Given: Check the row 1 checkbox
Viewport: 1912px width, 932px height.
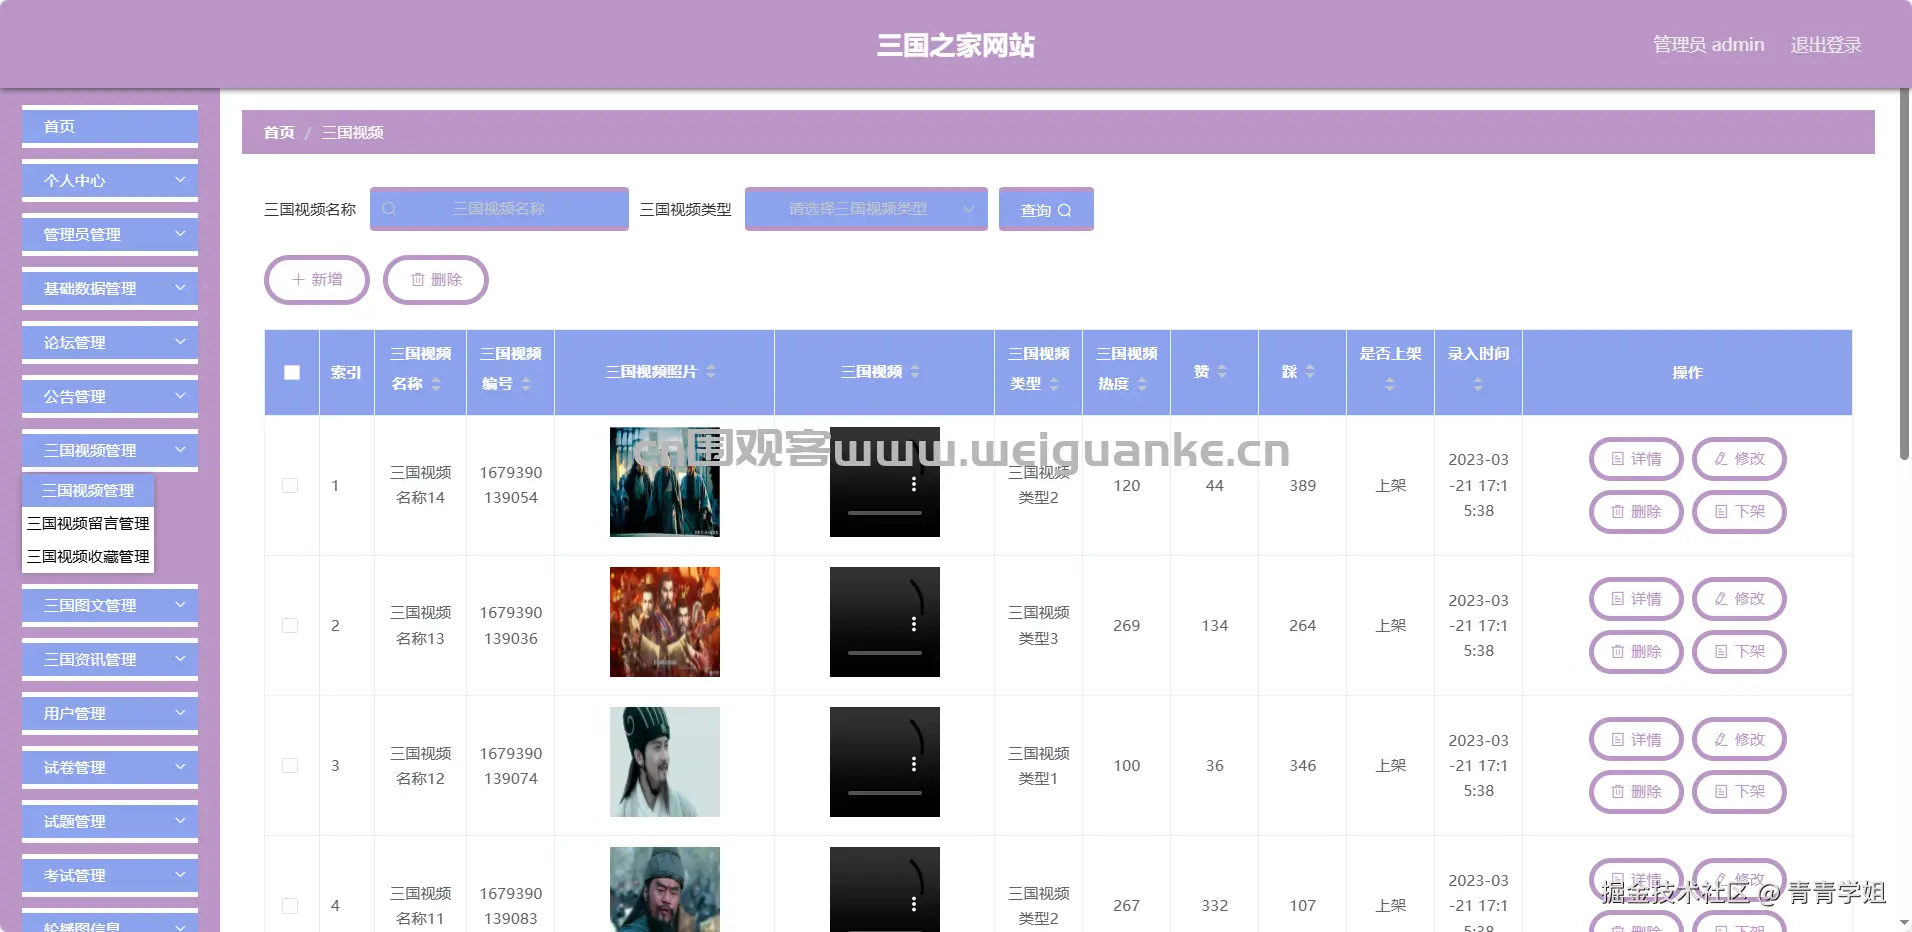Looking at the screenshot, I should coord(290,485).
